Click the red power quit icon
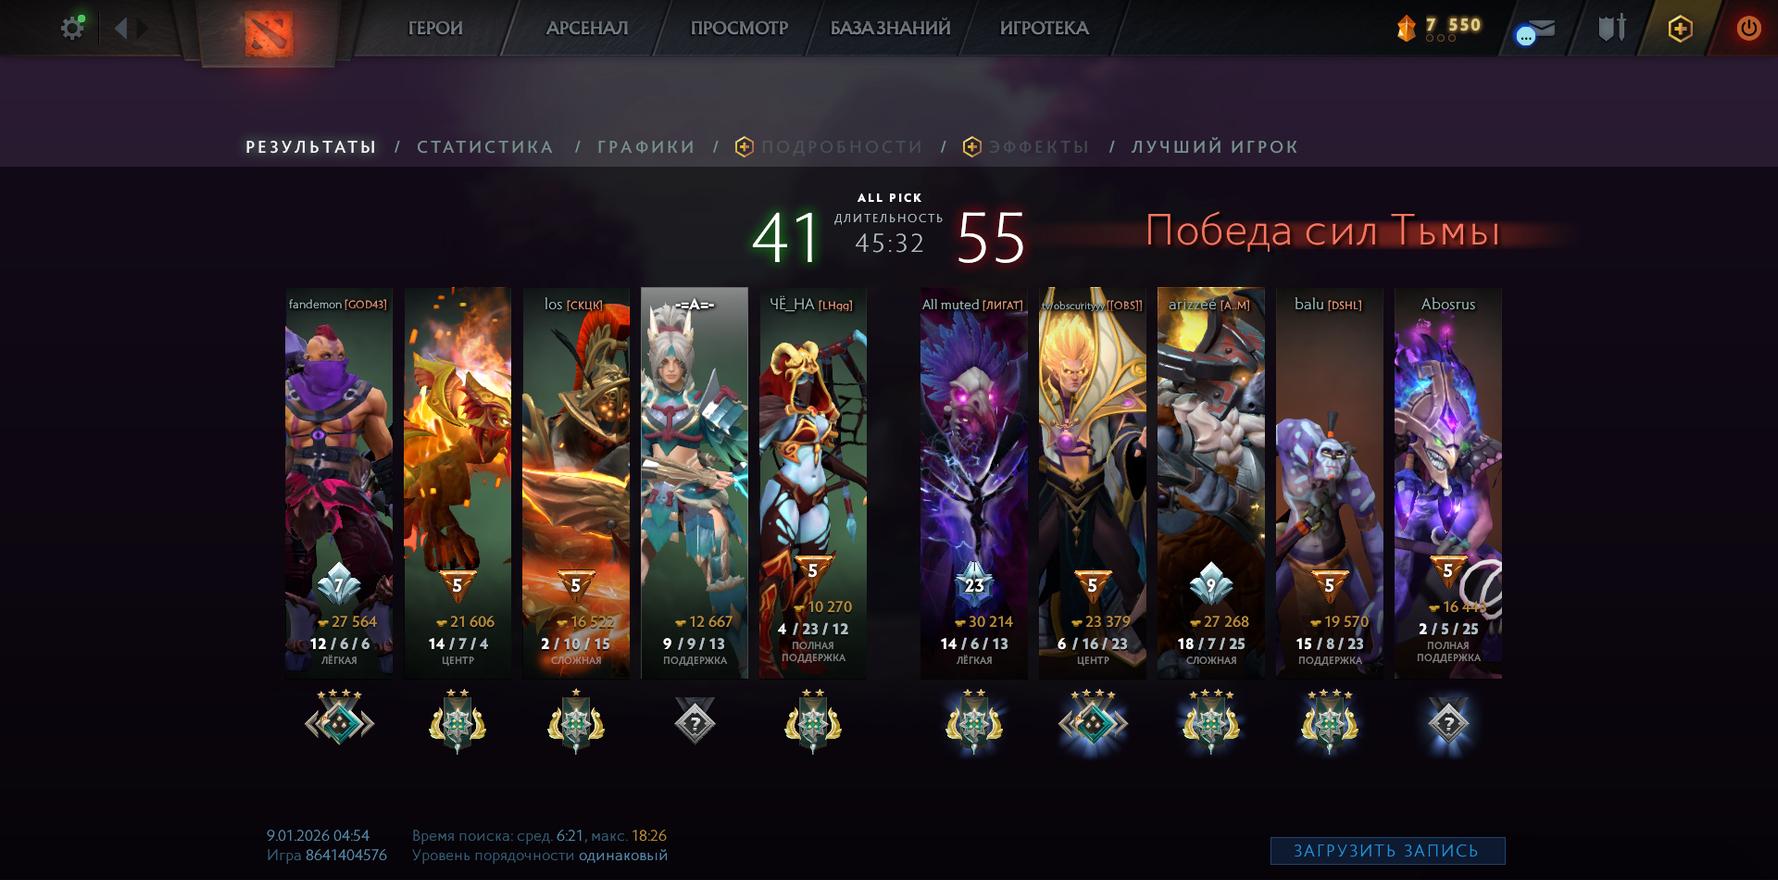 pyautogui.click(x=1748, y=28)
